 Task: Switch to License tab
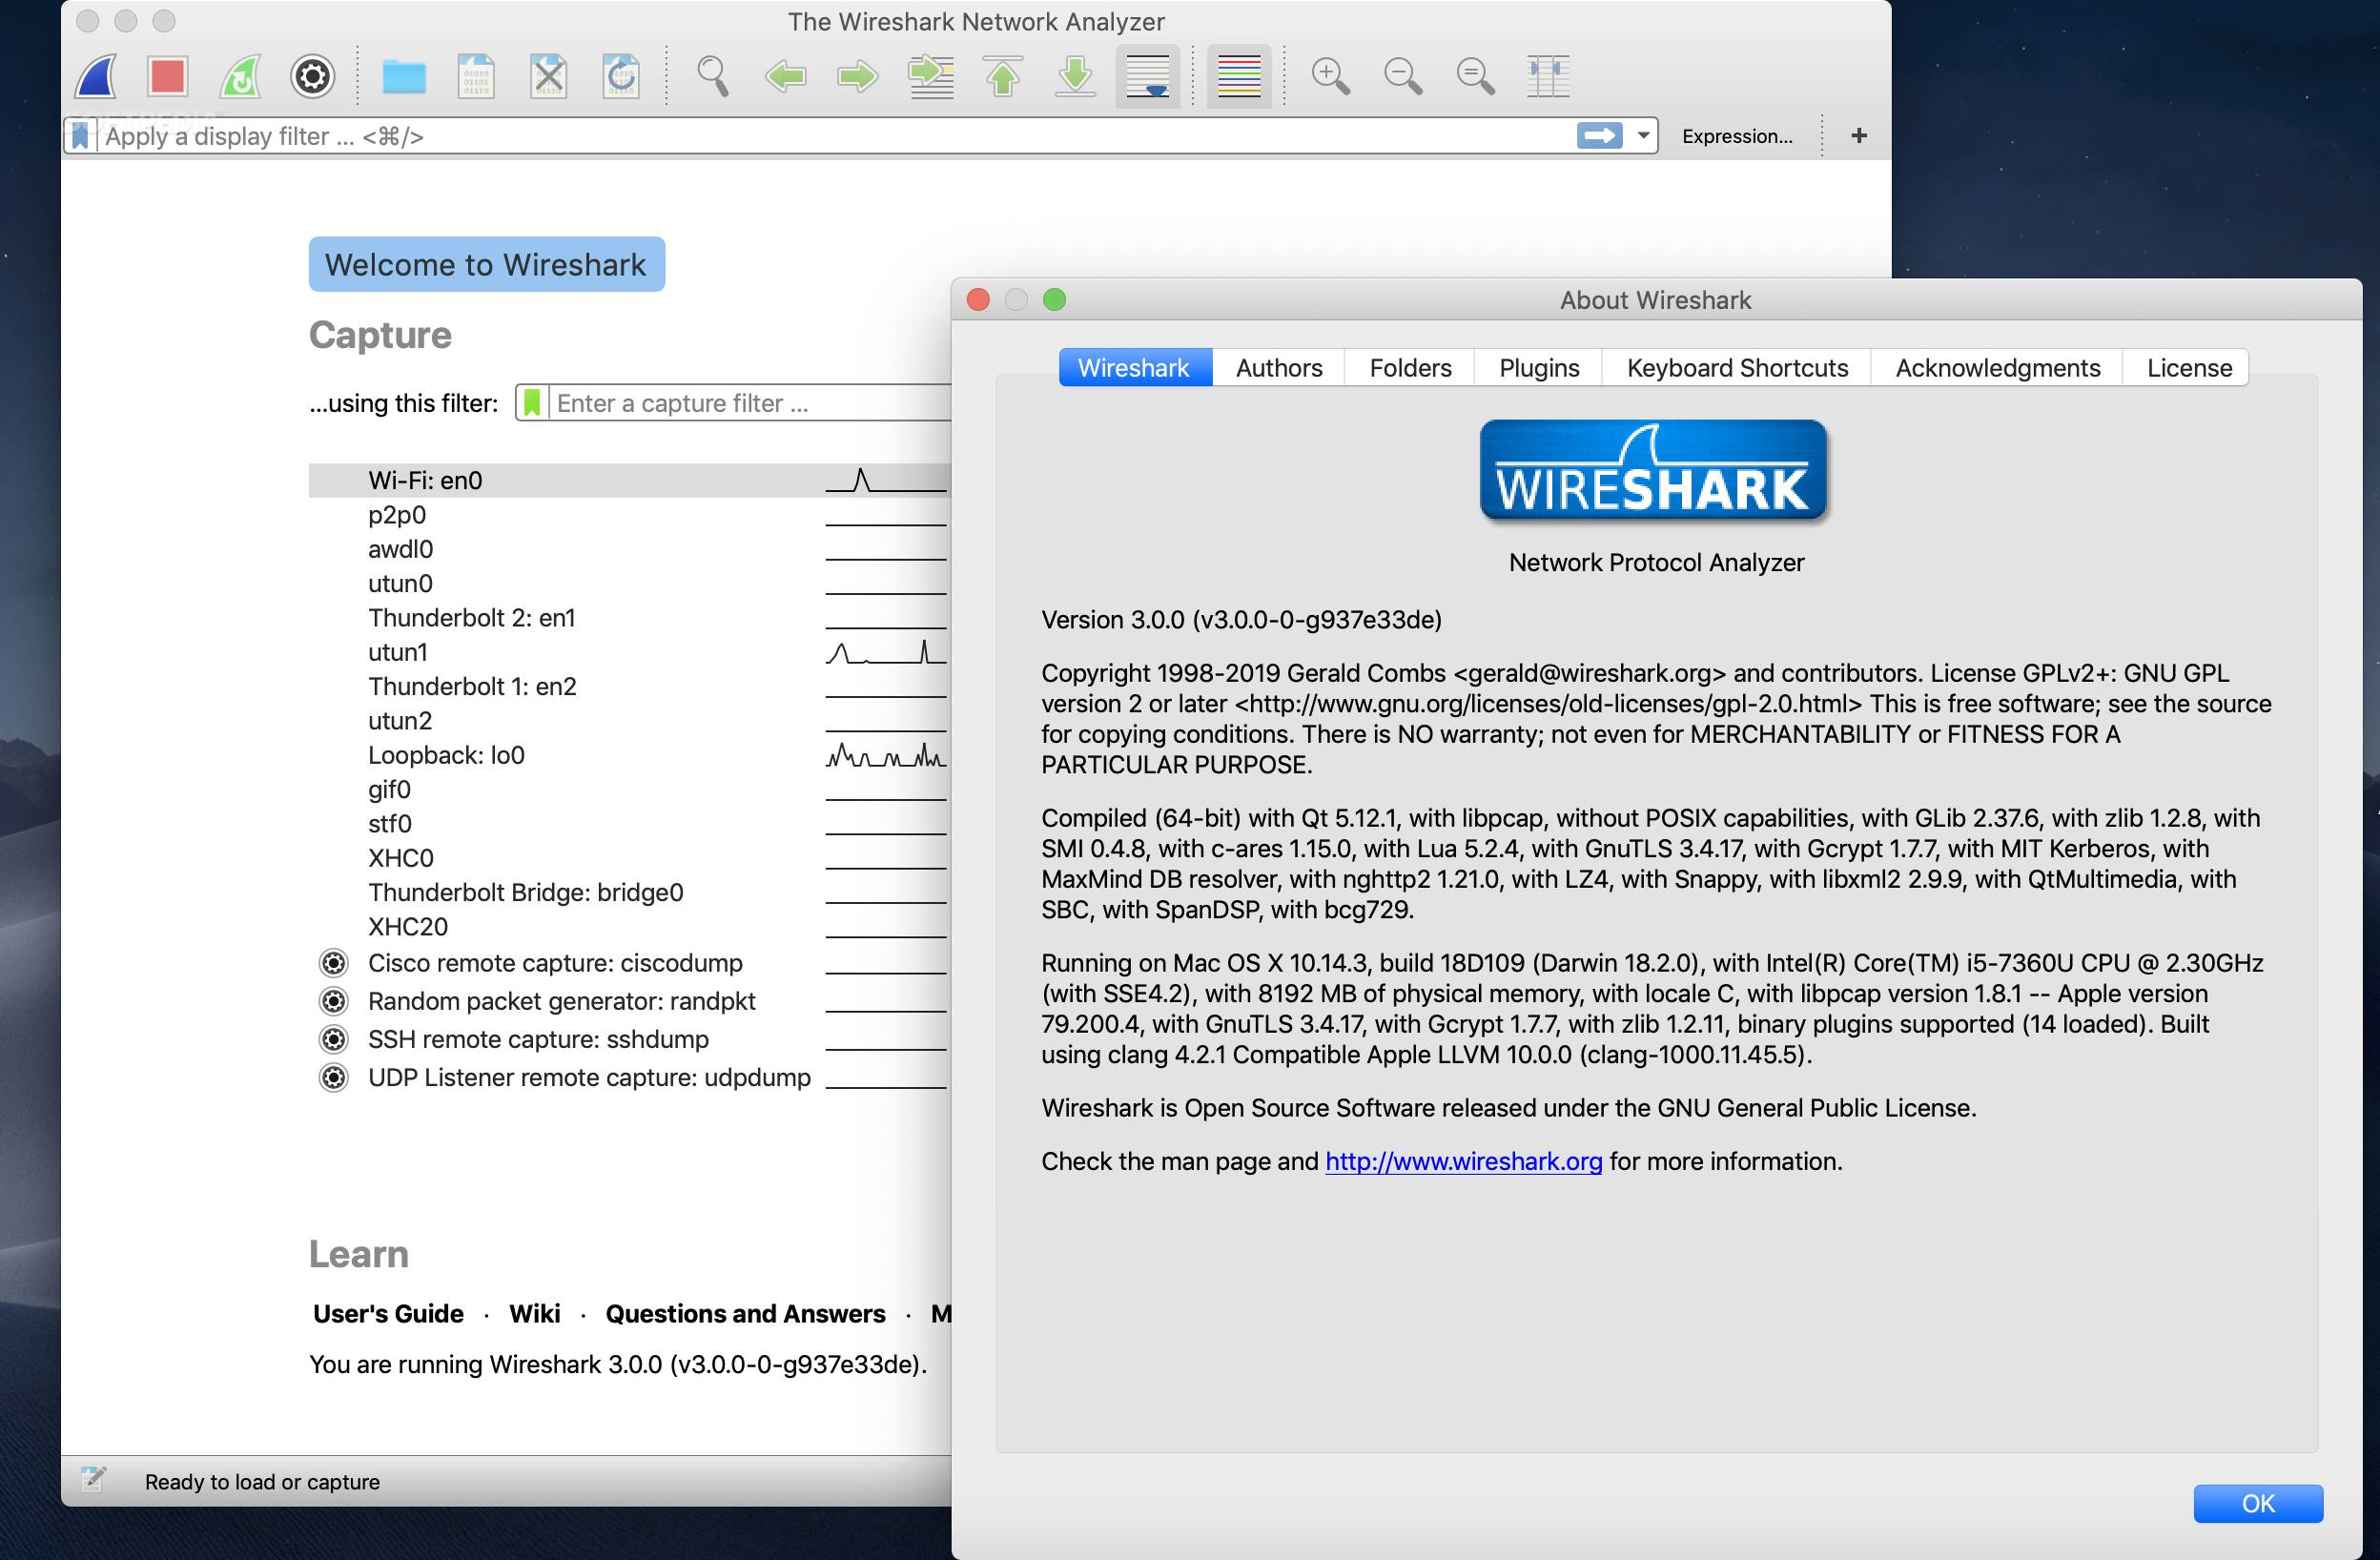point(2189,368)
